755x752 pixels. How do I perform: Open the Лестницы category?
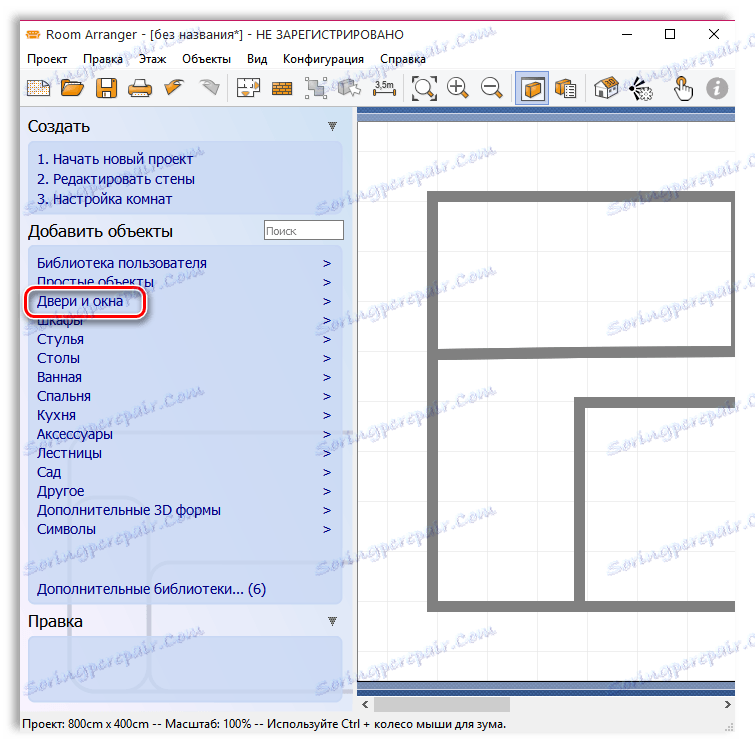pyautogui.click(x=69, y=454)
